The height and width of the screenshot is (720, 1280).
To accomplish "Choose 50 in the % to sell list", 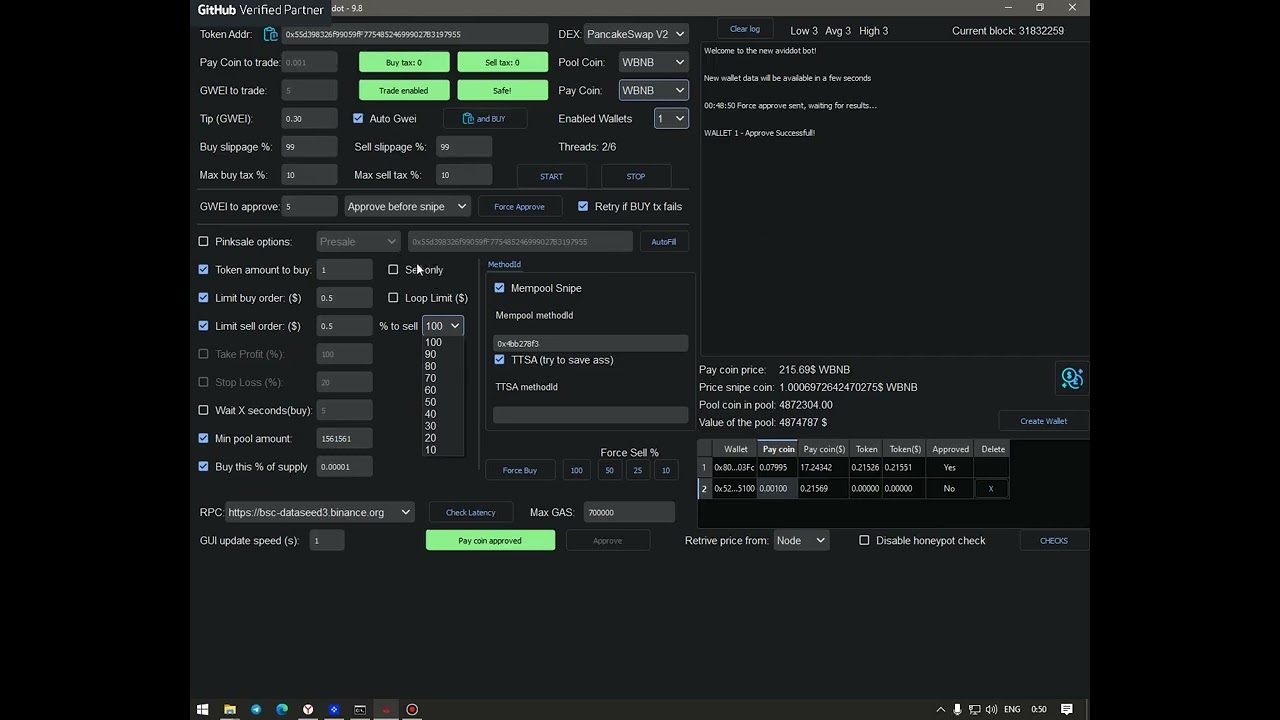I will pyautogui.click(x=442, y=402).
